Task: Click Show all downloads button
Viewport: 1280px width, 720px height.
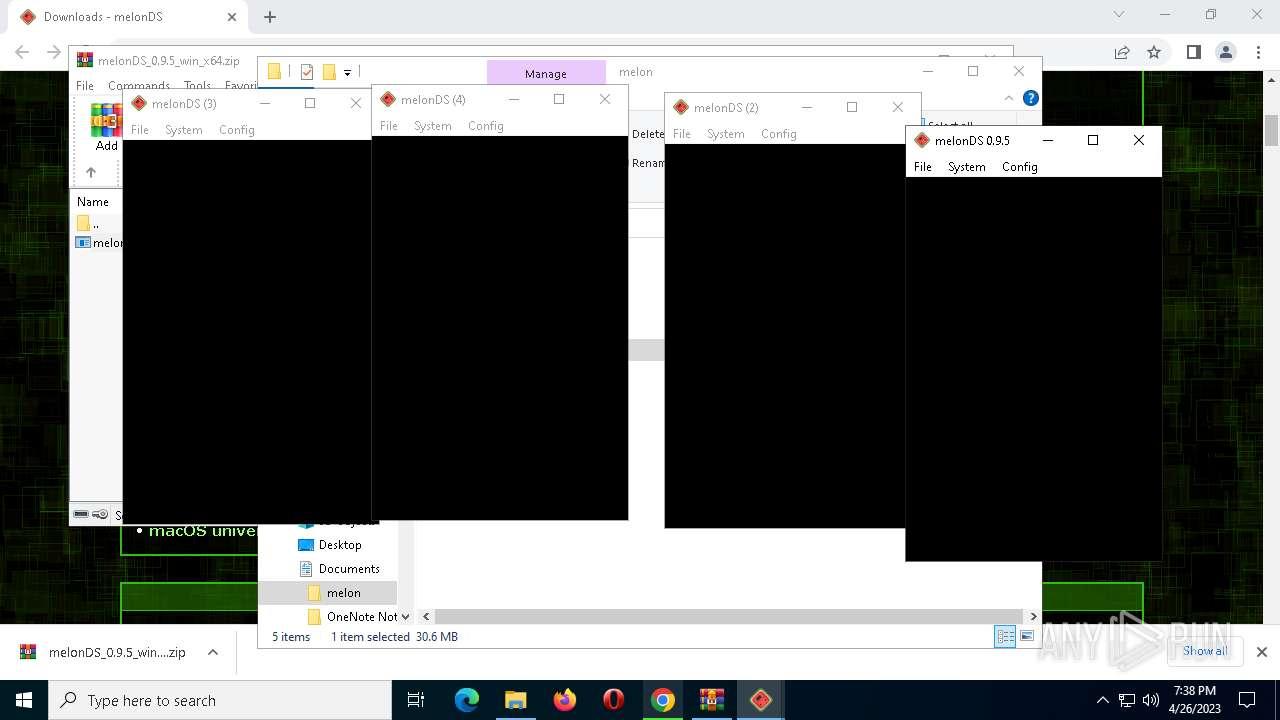Action: coord(1205,651)
